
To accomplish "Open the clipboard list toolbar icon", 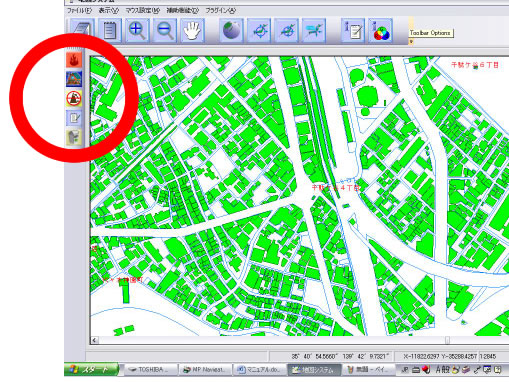I will coord(110,31).
